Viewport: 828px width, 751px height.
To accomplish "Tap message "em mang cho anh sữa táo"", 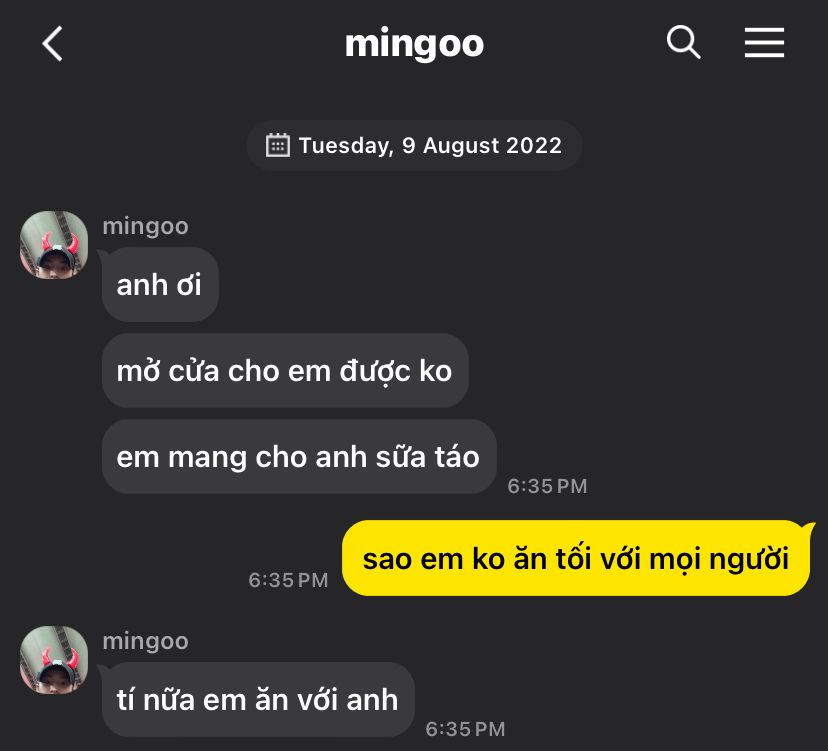I will tap(299, 457).
